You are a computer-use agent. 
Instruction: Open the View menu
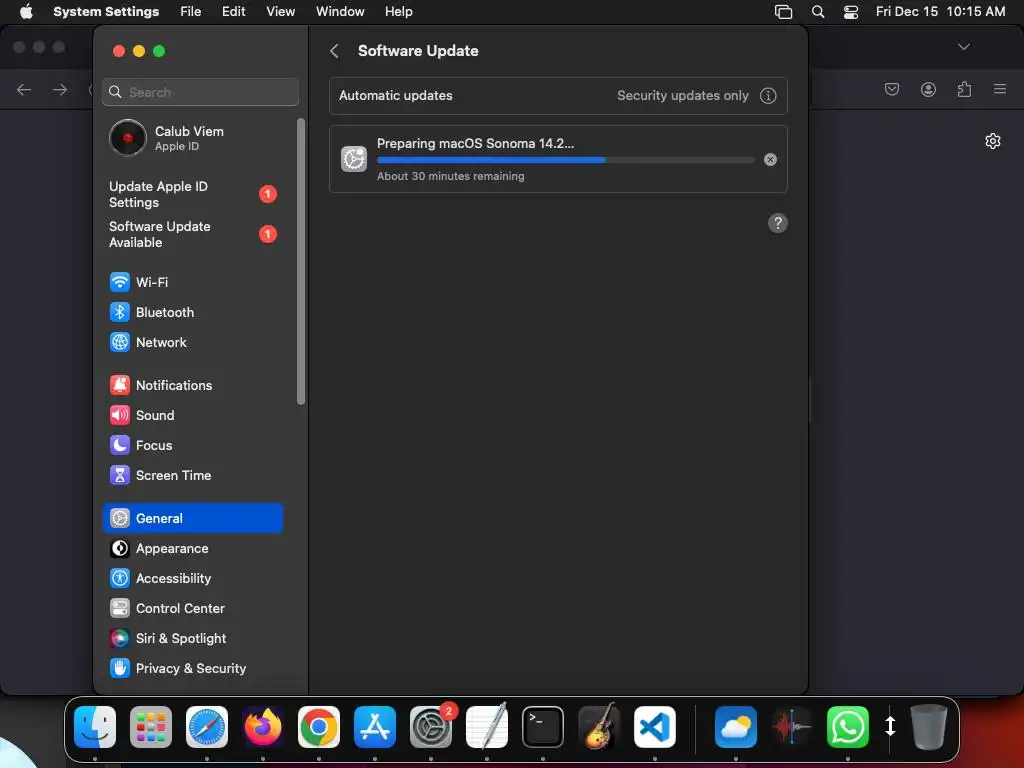[x=280, y=12]
